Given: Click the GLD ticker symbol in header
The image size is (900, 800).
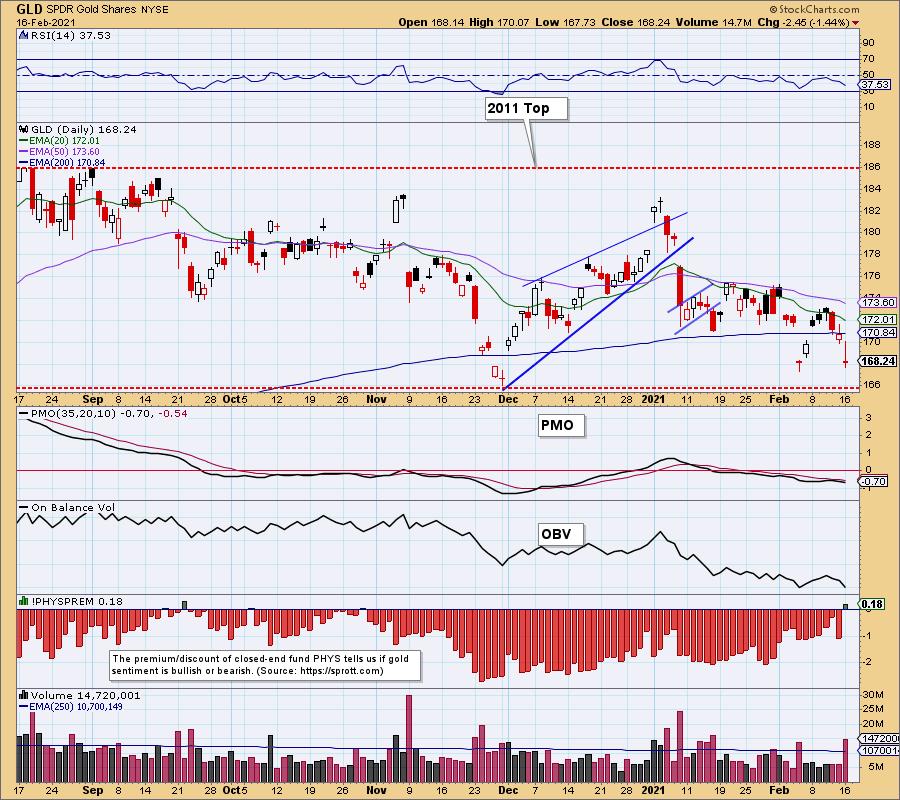Looking at the screenshot, I should (x=29, y=10).
